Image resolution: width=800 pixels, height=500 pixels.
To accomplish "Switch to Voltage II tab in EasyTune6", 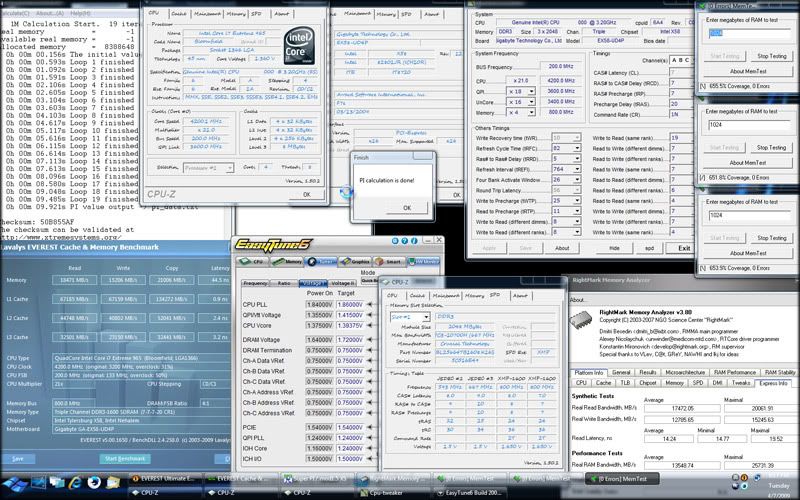I will (342, 283).
